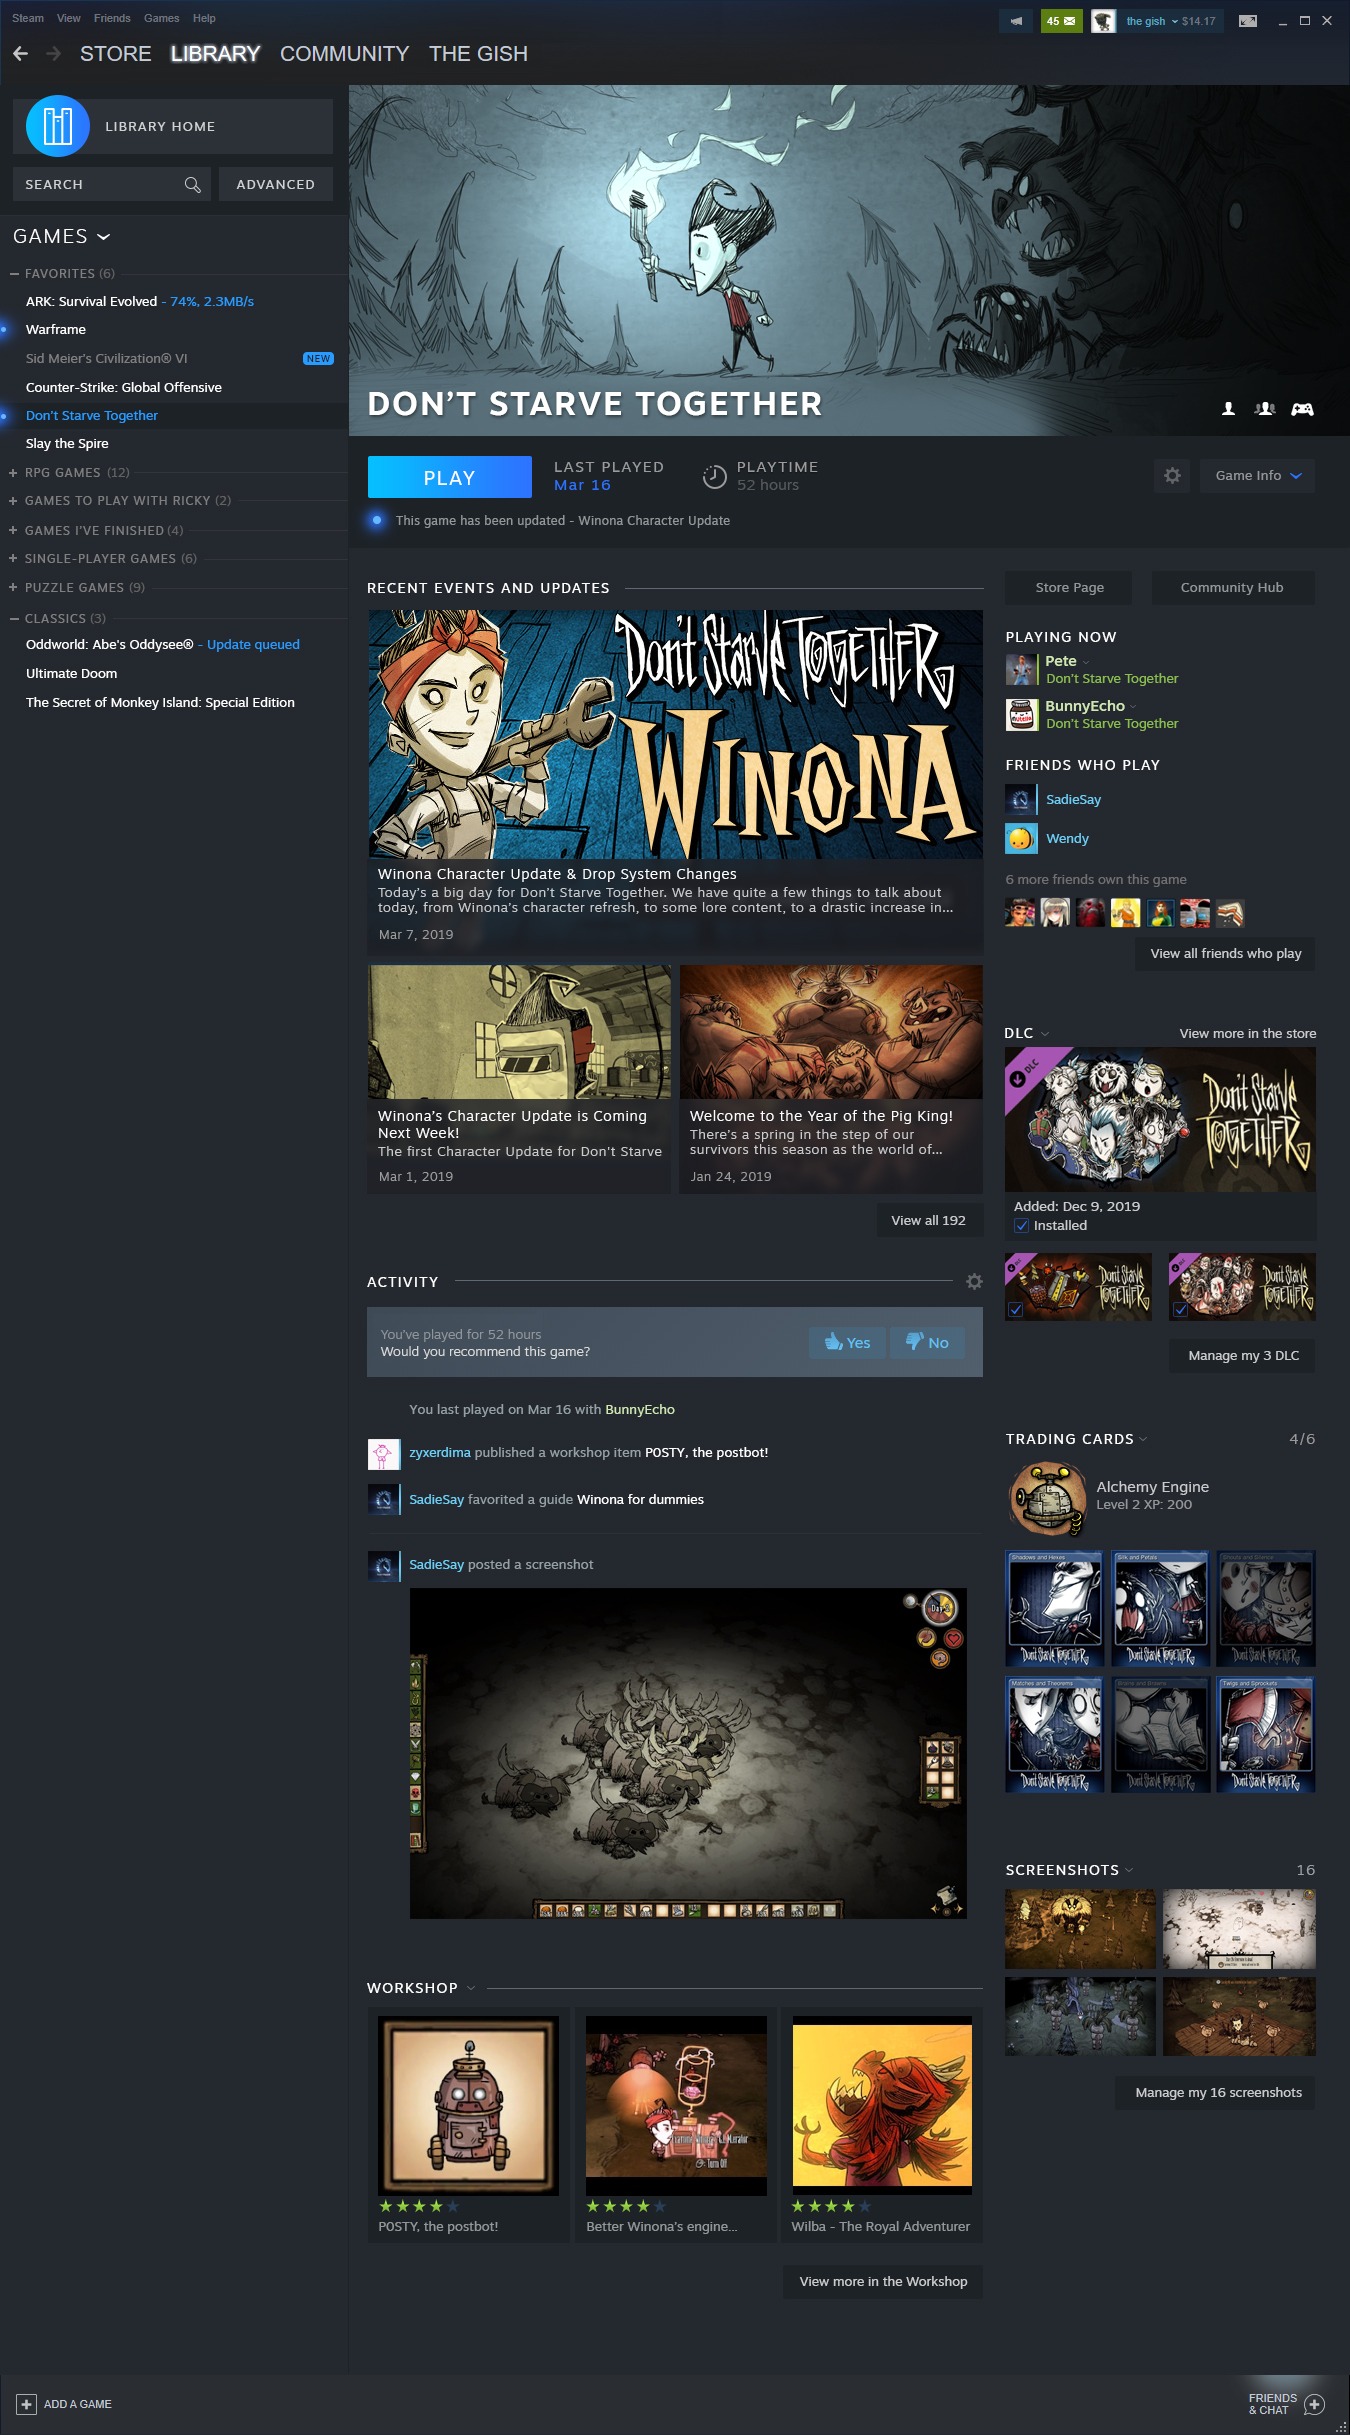This screenshot has width=1350, height=2435.
Task: Toggle checkbox on the left small DLC thumbnail
Action: [x=1015, y=1310]
